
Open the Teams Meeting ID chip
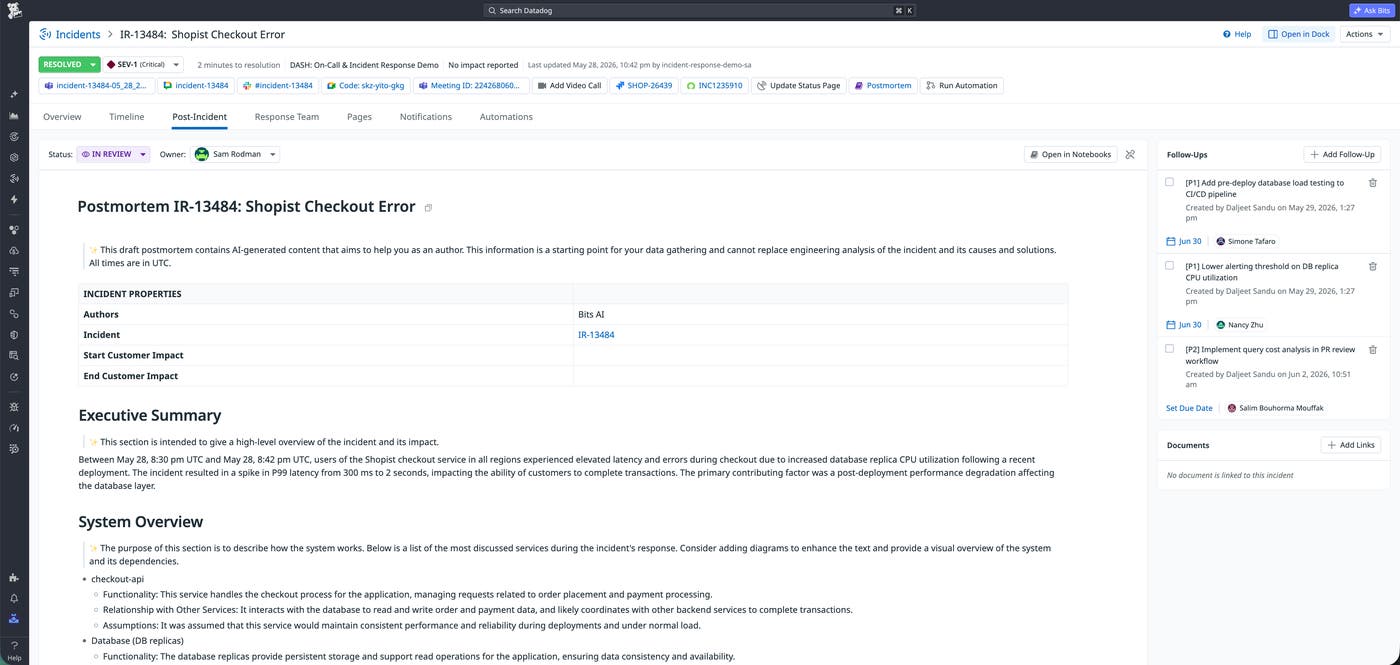470,86
